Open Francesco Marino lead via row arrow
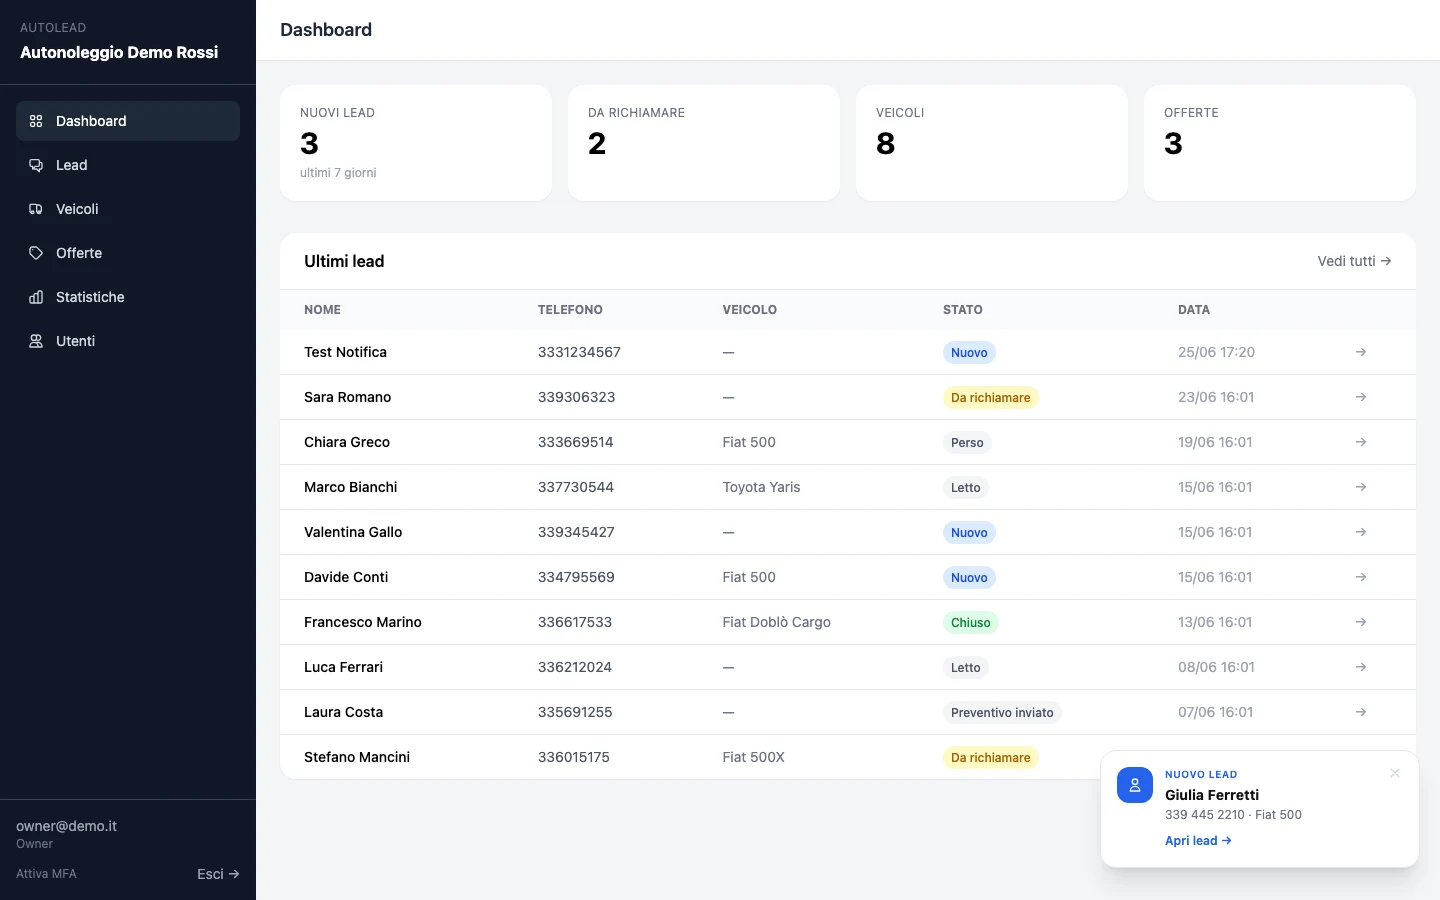The image size is (1440, 900). coord(1361,622)
